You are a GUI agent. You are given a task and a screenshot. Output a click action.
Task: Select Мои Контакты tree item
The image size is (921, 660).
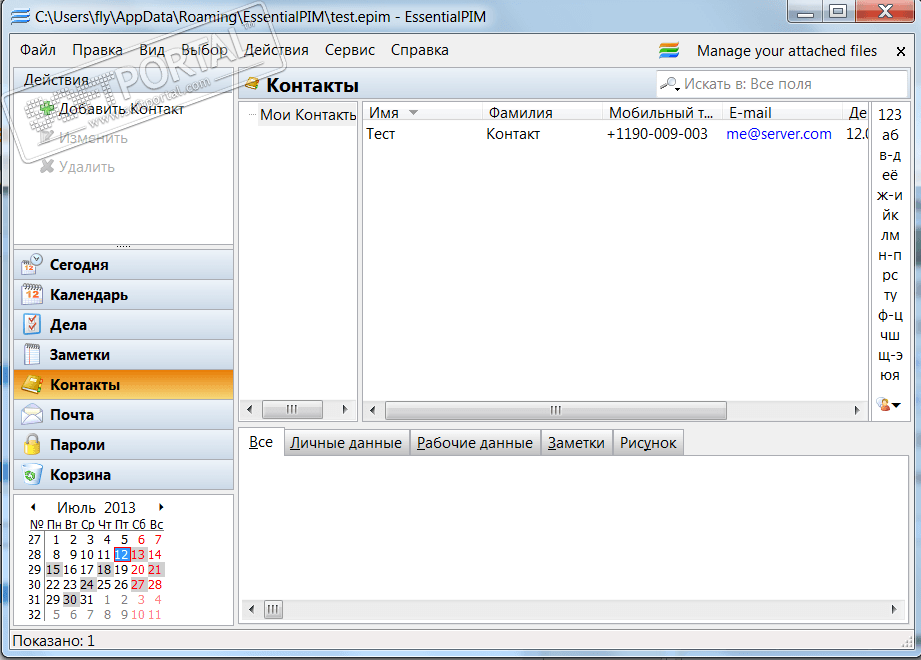coord(308,115)
